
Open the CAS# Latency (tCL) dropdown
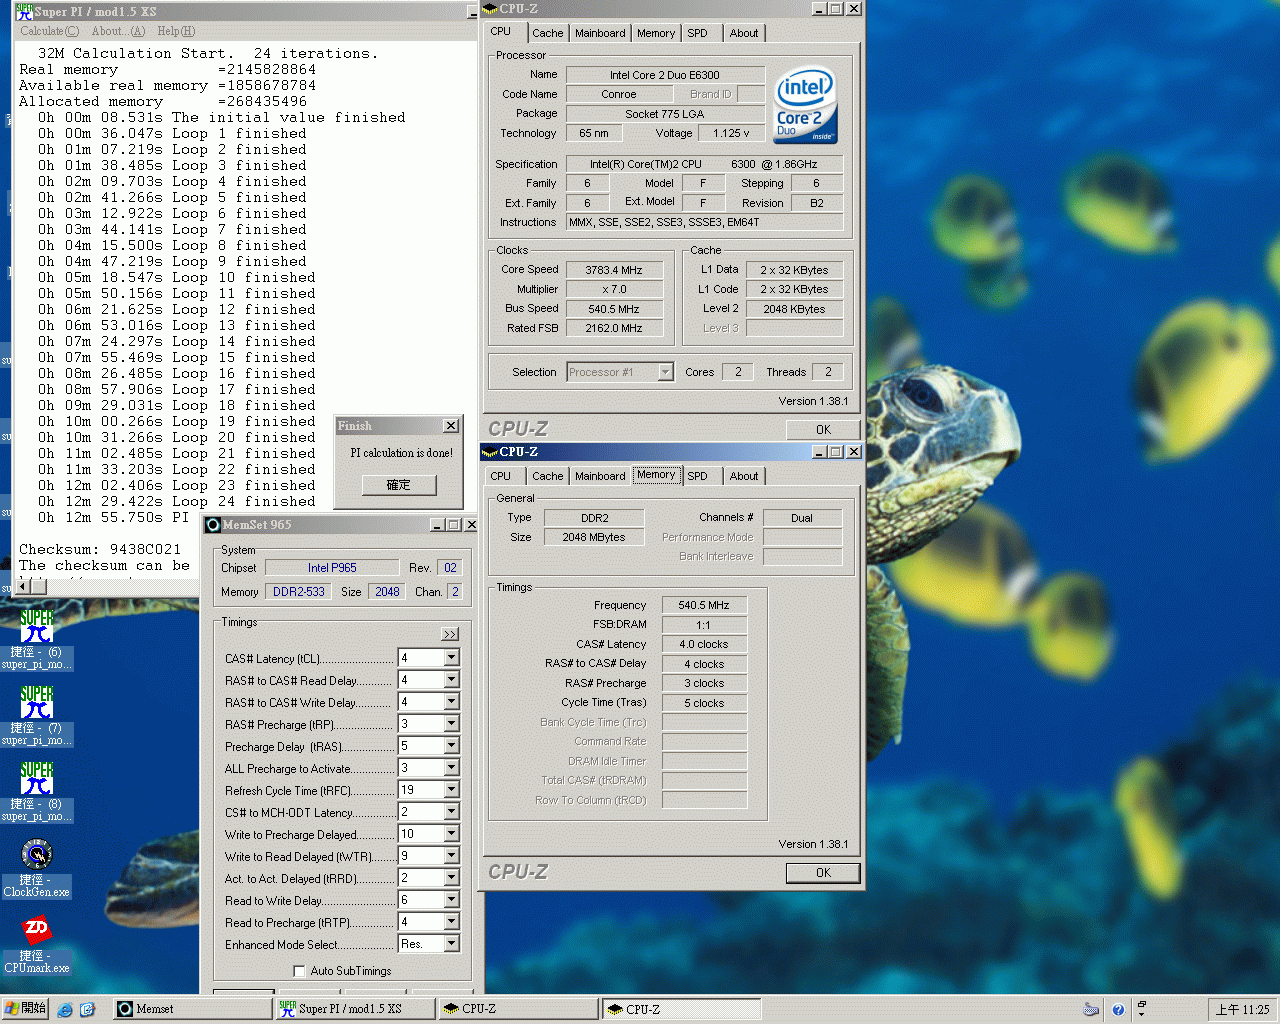click(452, 658)
